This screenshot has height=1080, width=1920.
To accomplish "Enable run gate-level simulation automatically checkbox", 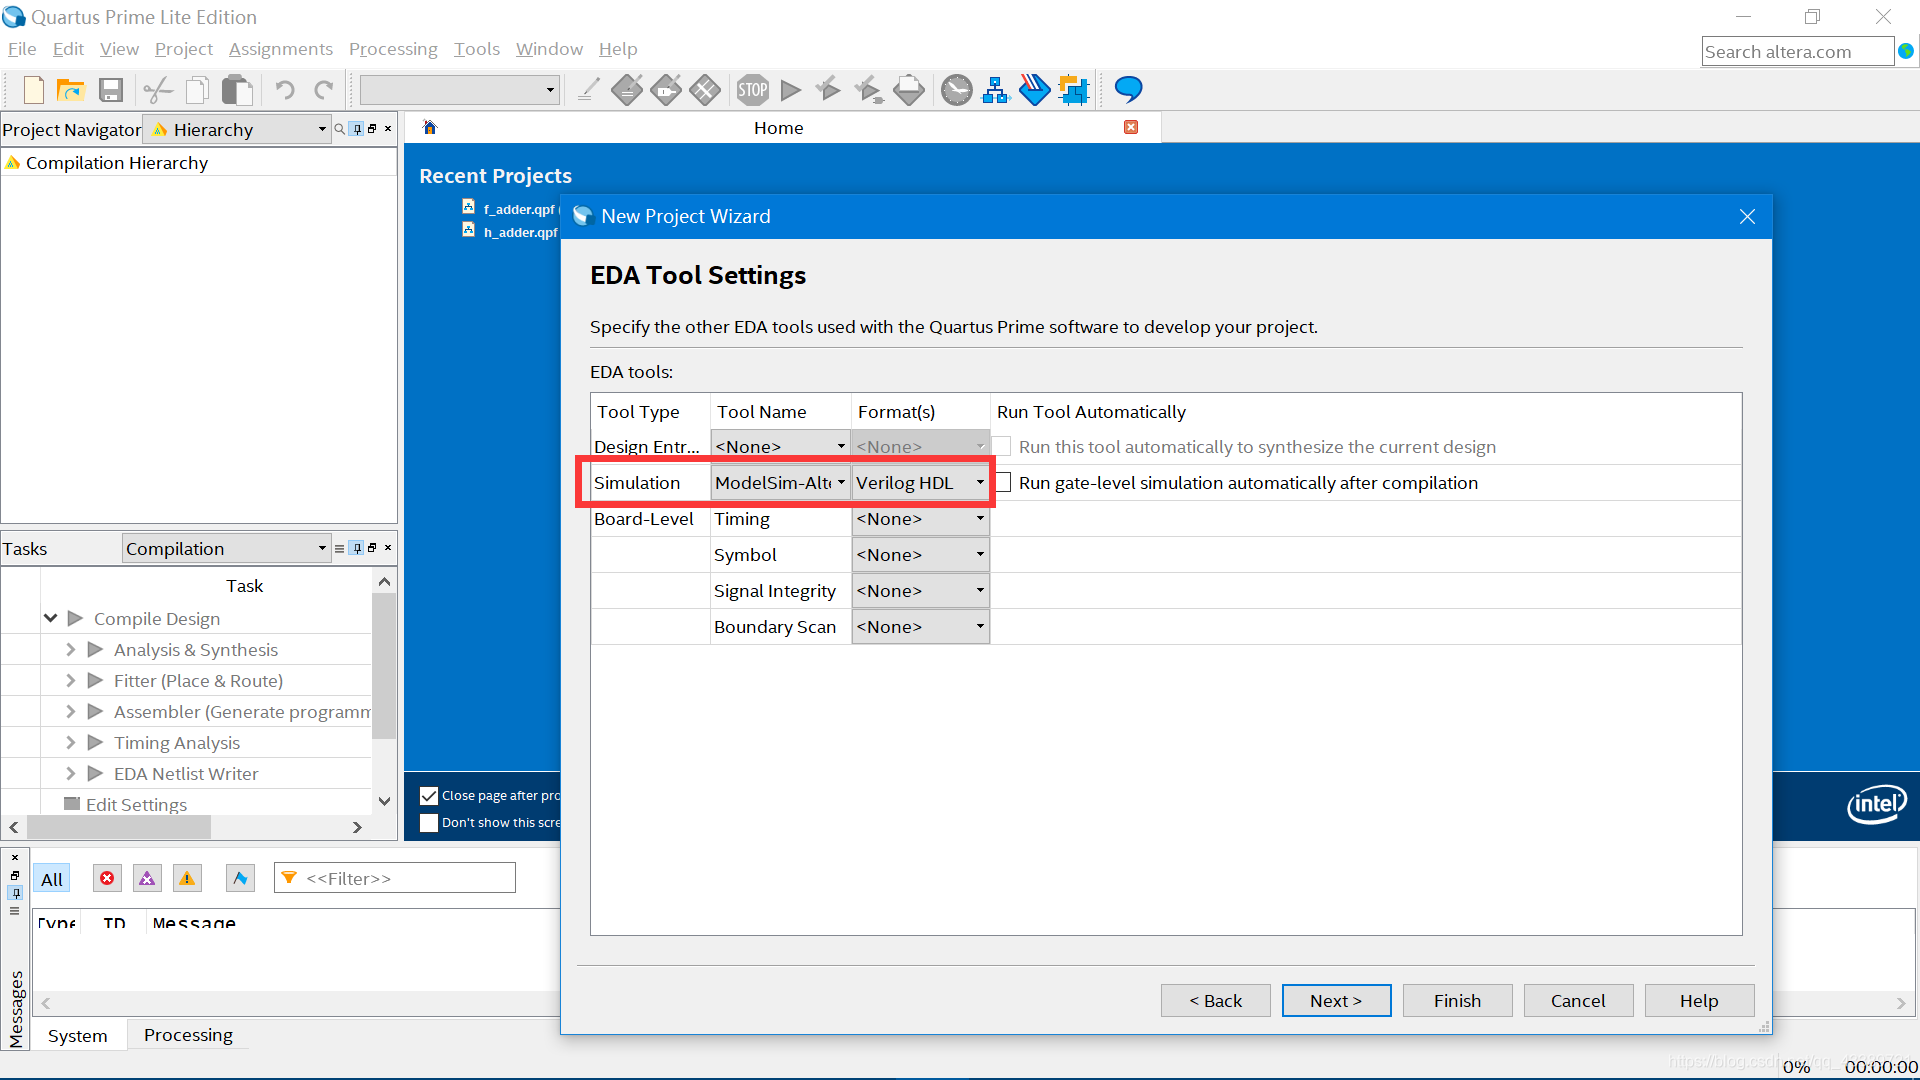I will [x=1003, y=483].
